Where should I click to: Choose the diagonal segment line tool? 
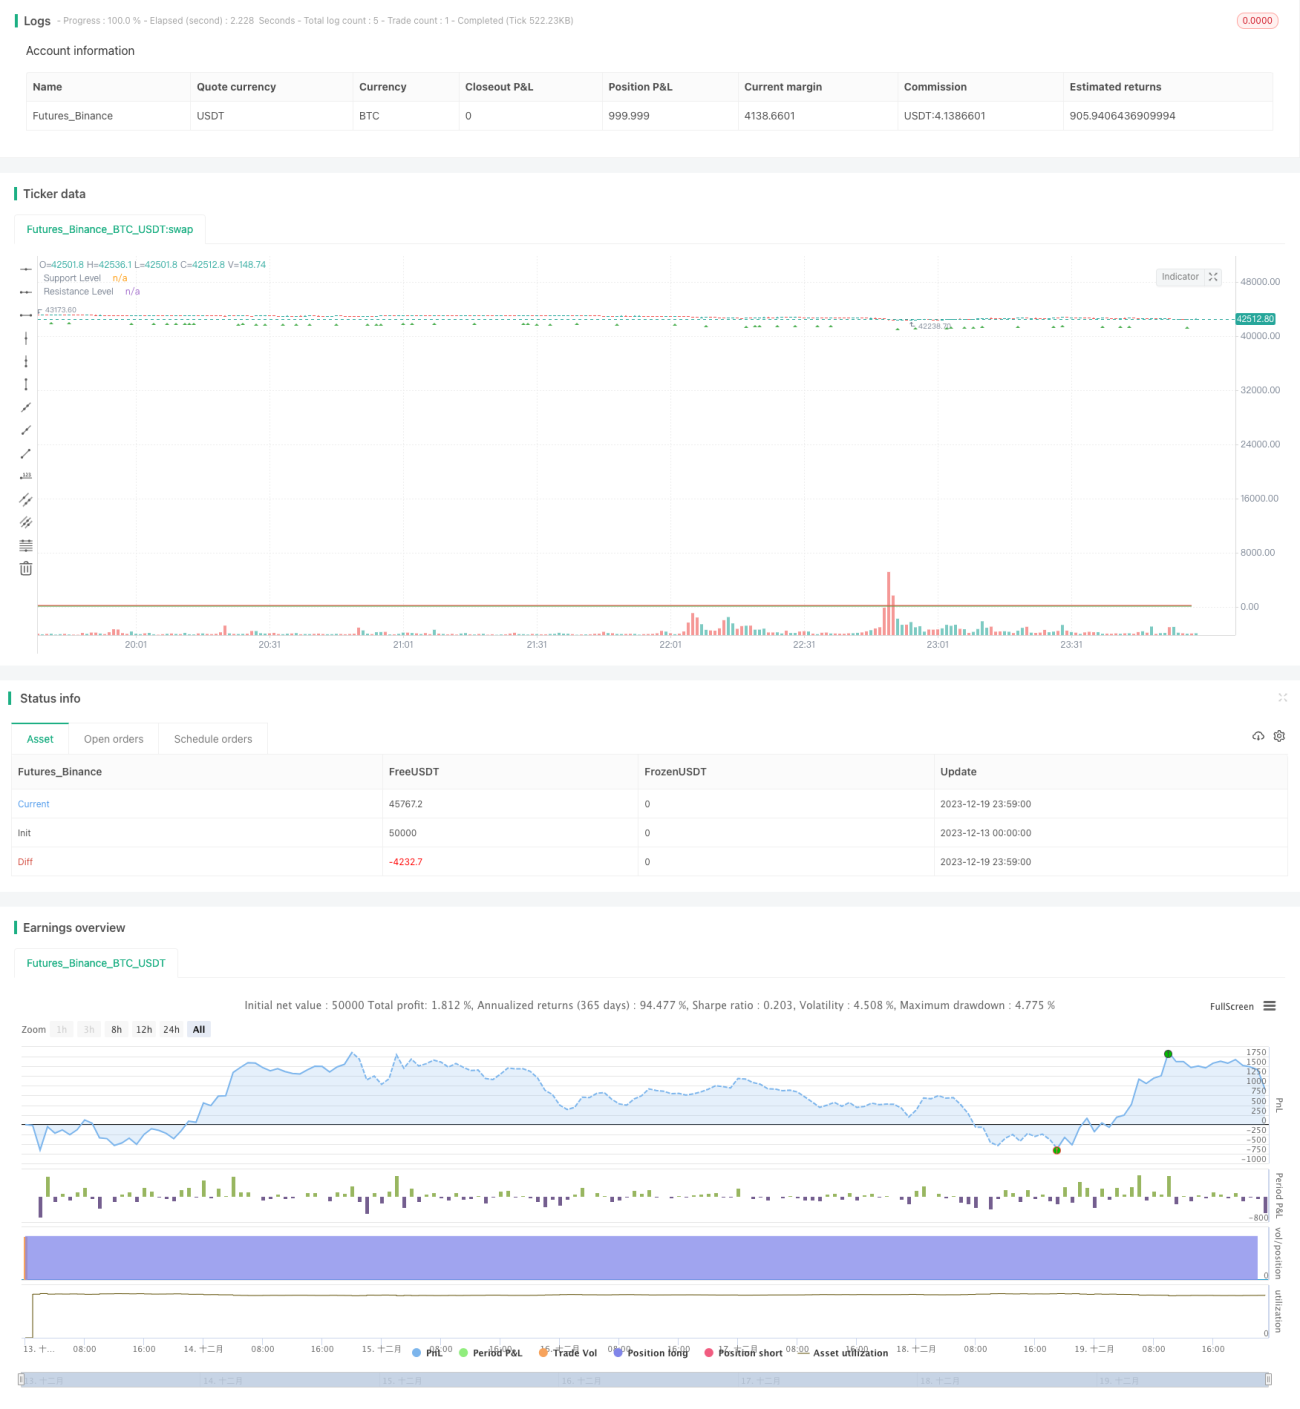coord(26,453)
